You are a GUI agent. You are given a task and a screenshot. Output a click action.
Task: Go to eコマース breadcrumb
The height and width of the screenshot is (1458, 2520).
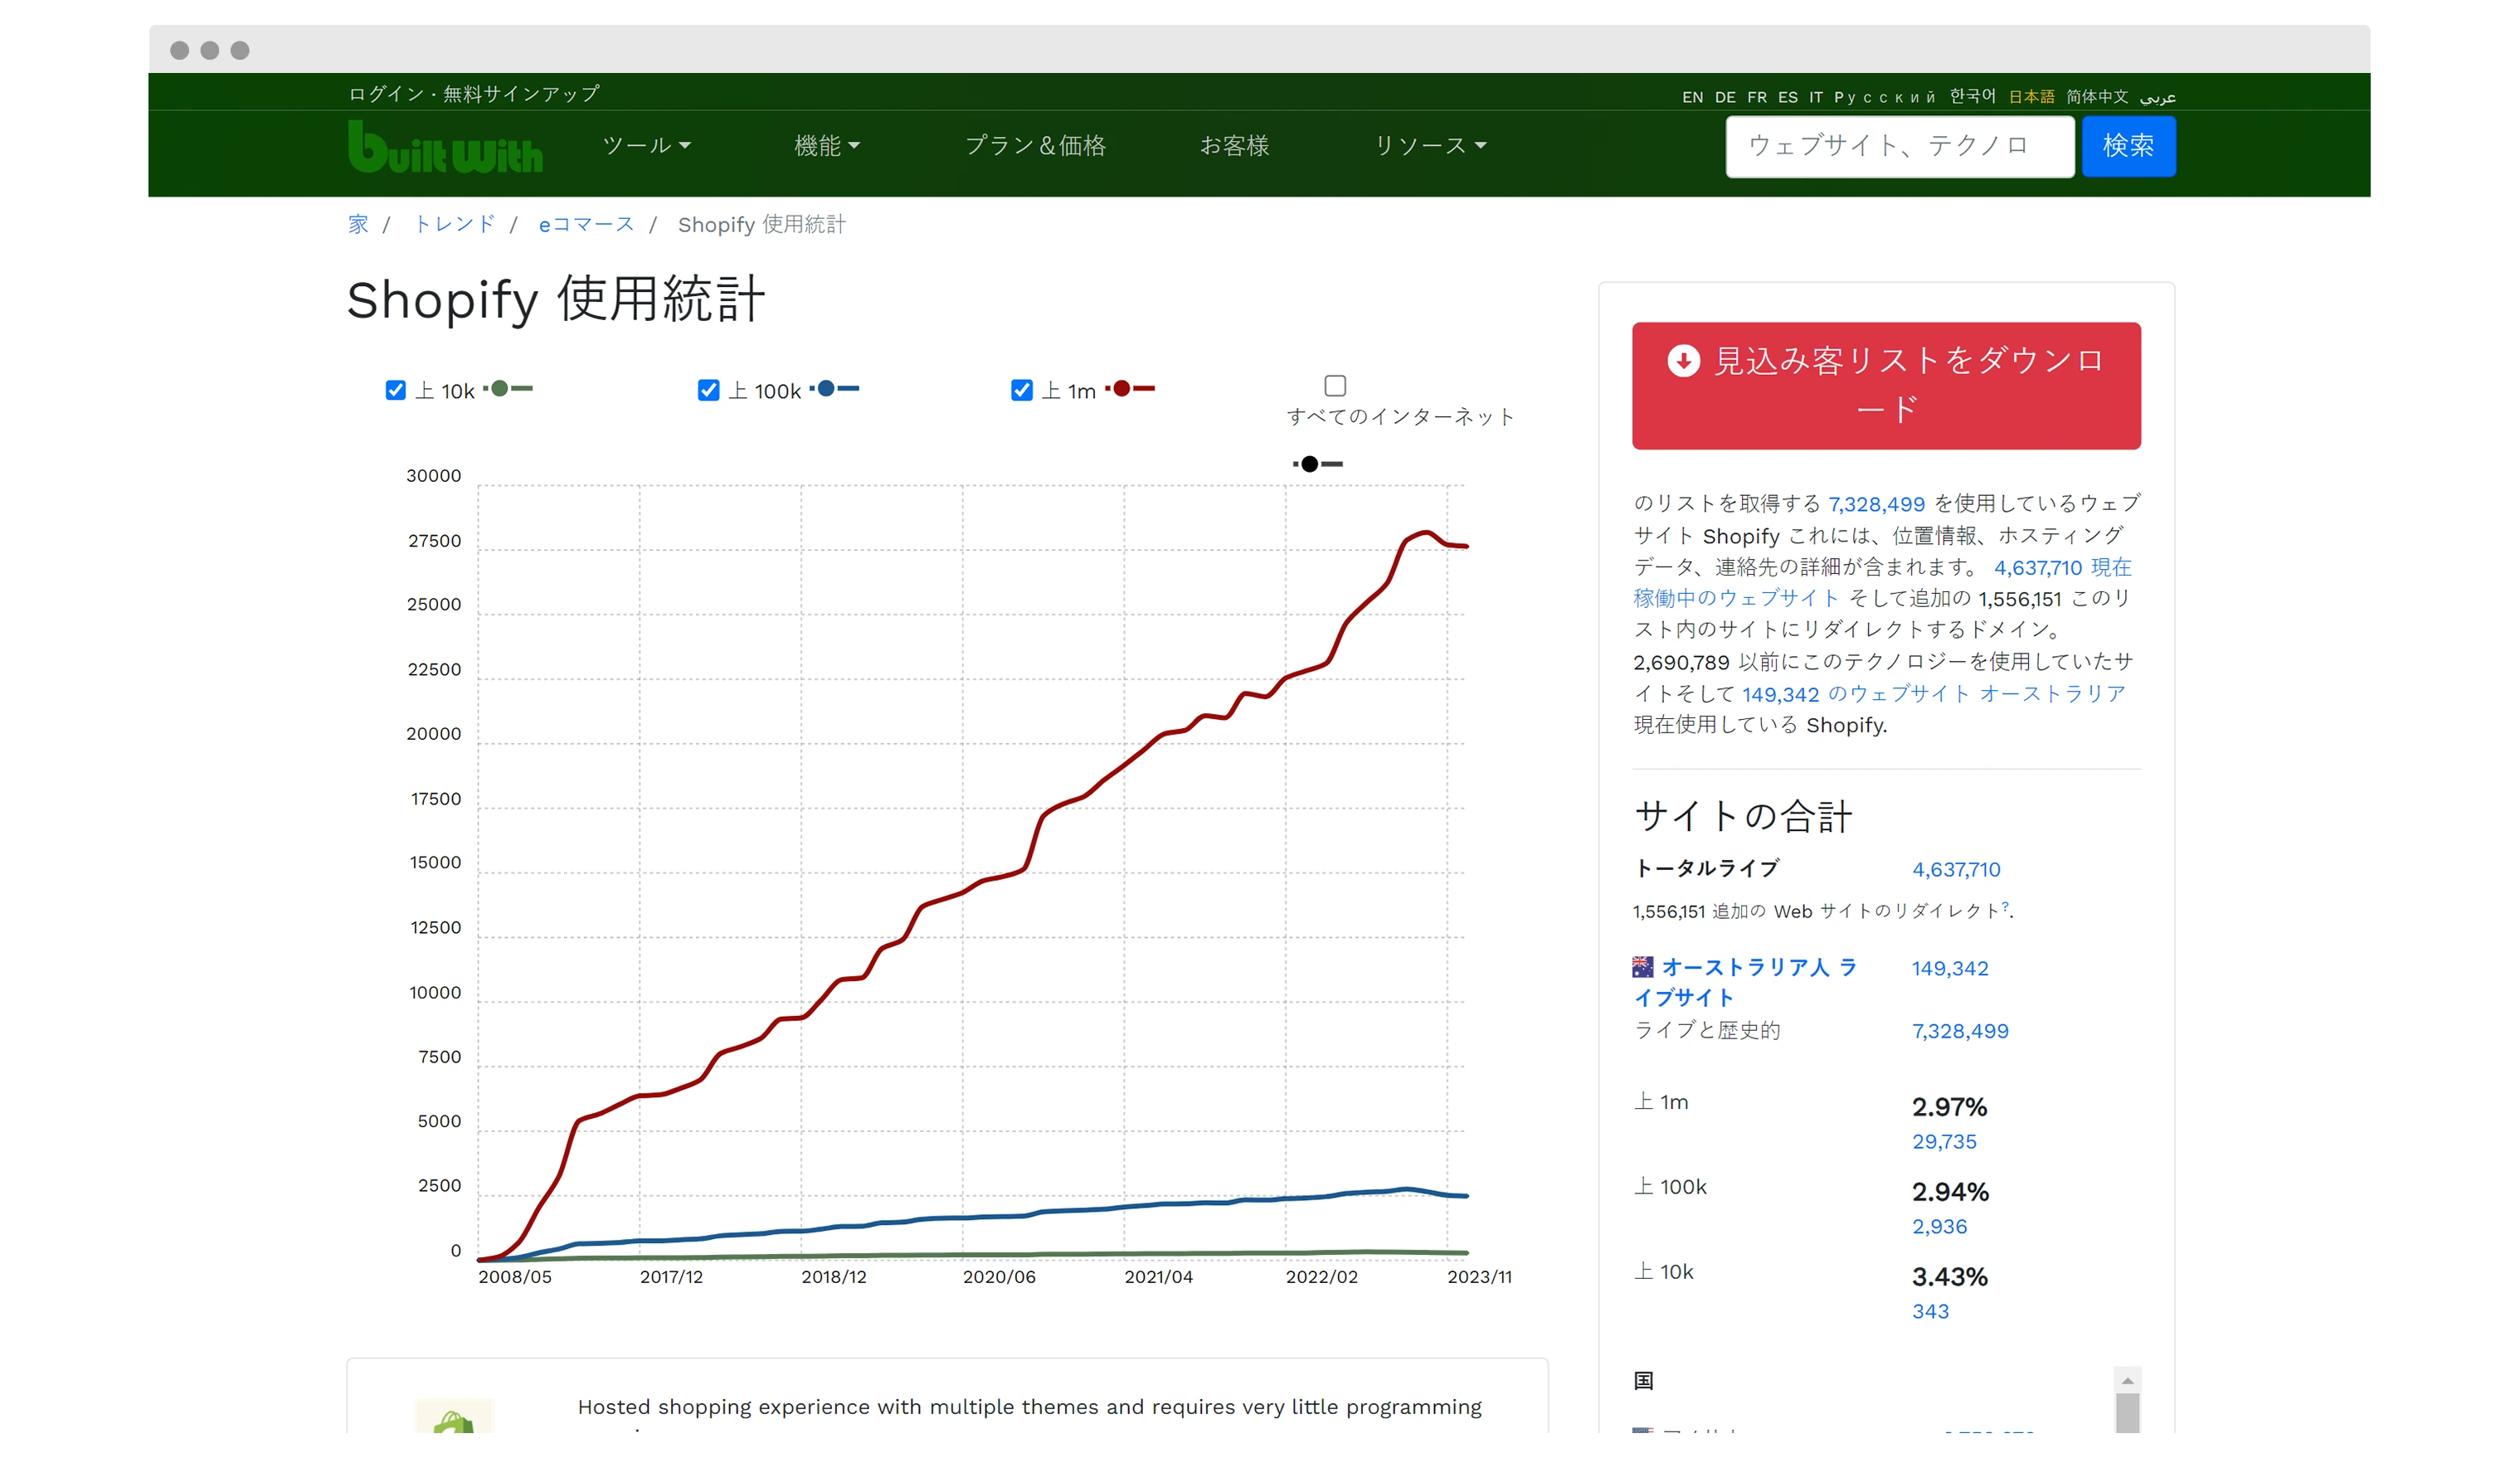[x=586, y=224]
